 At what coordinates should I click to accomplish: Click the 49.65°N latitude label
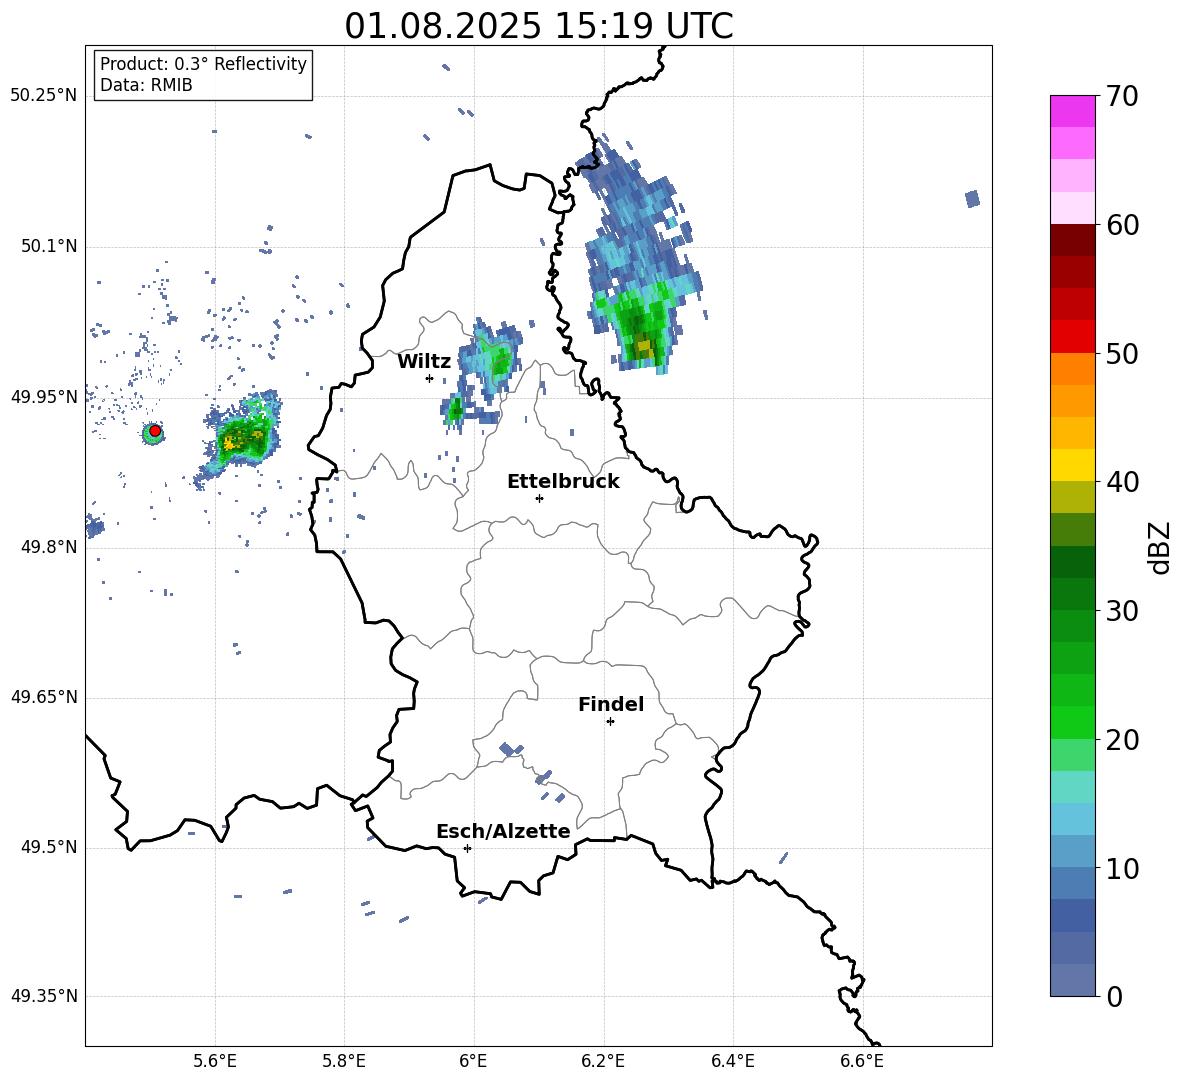pyautogui.click(x=44, y=697)
